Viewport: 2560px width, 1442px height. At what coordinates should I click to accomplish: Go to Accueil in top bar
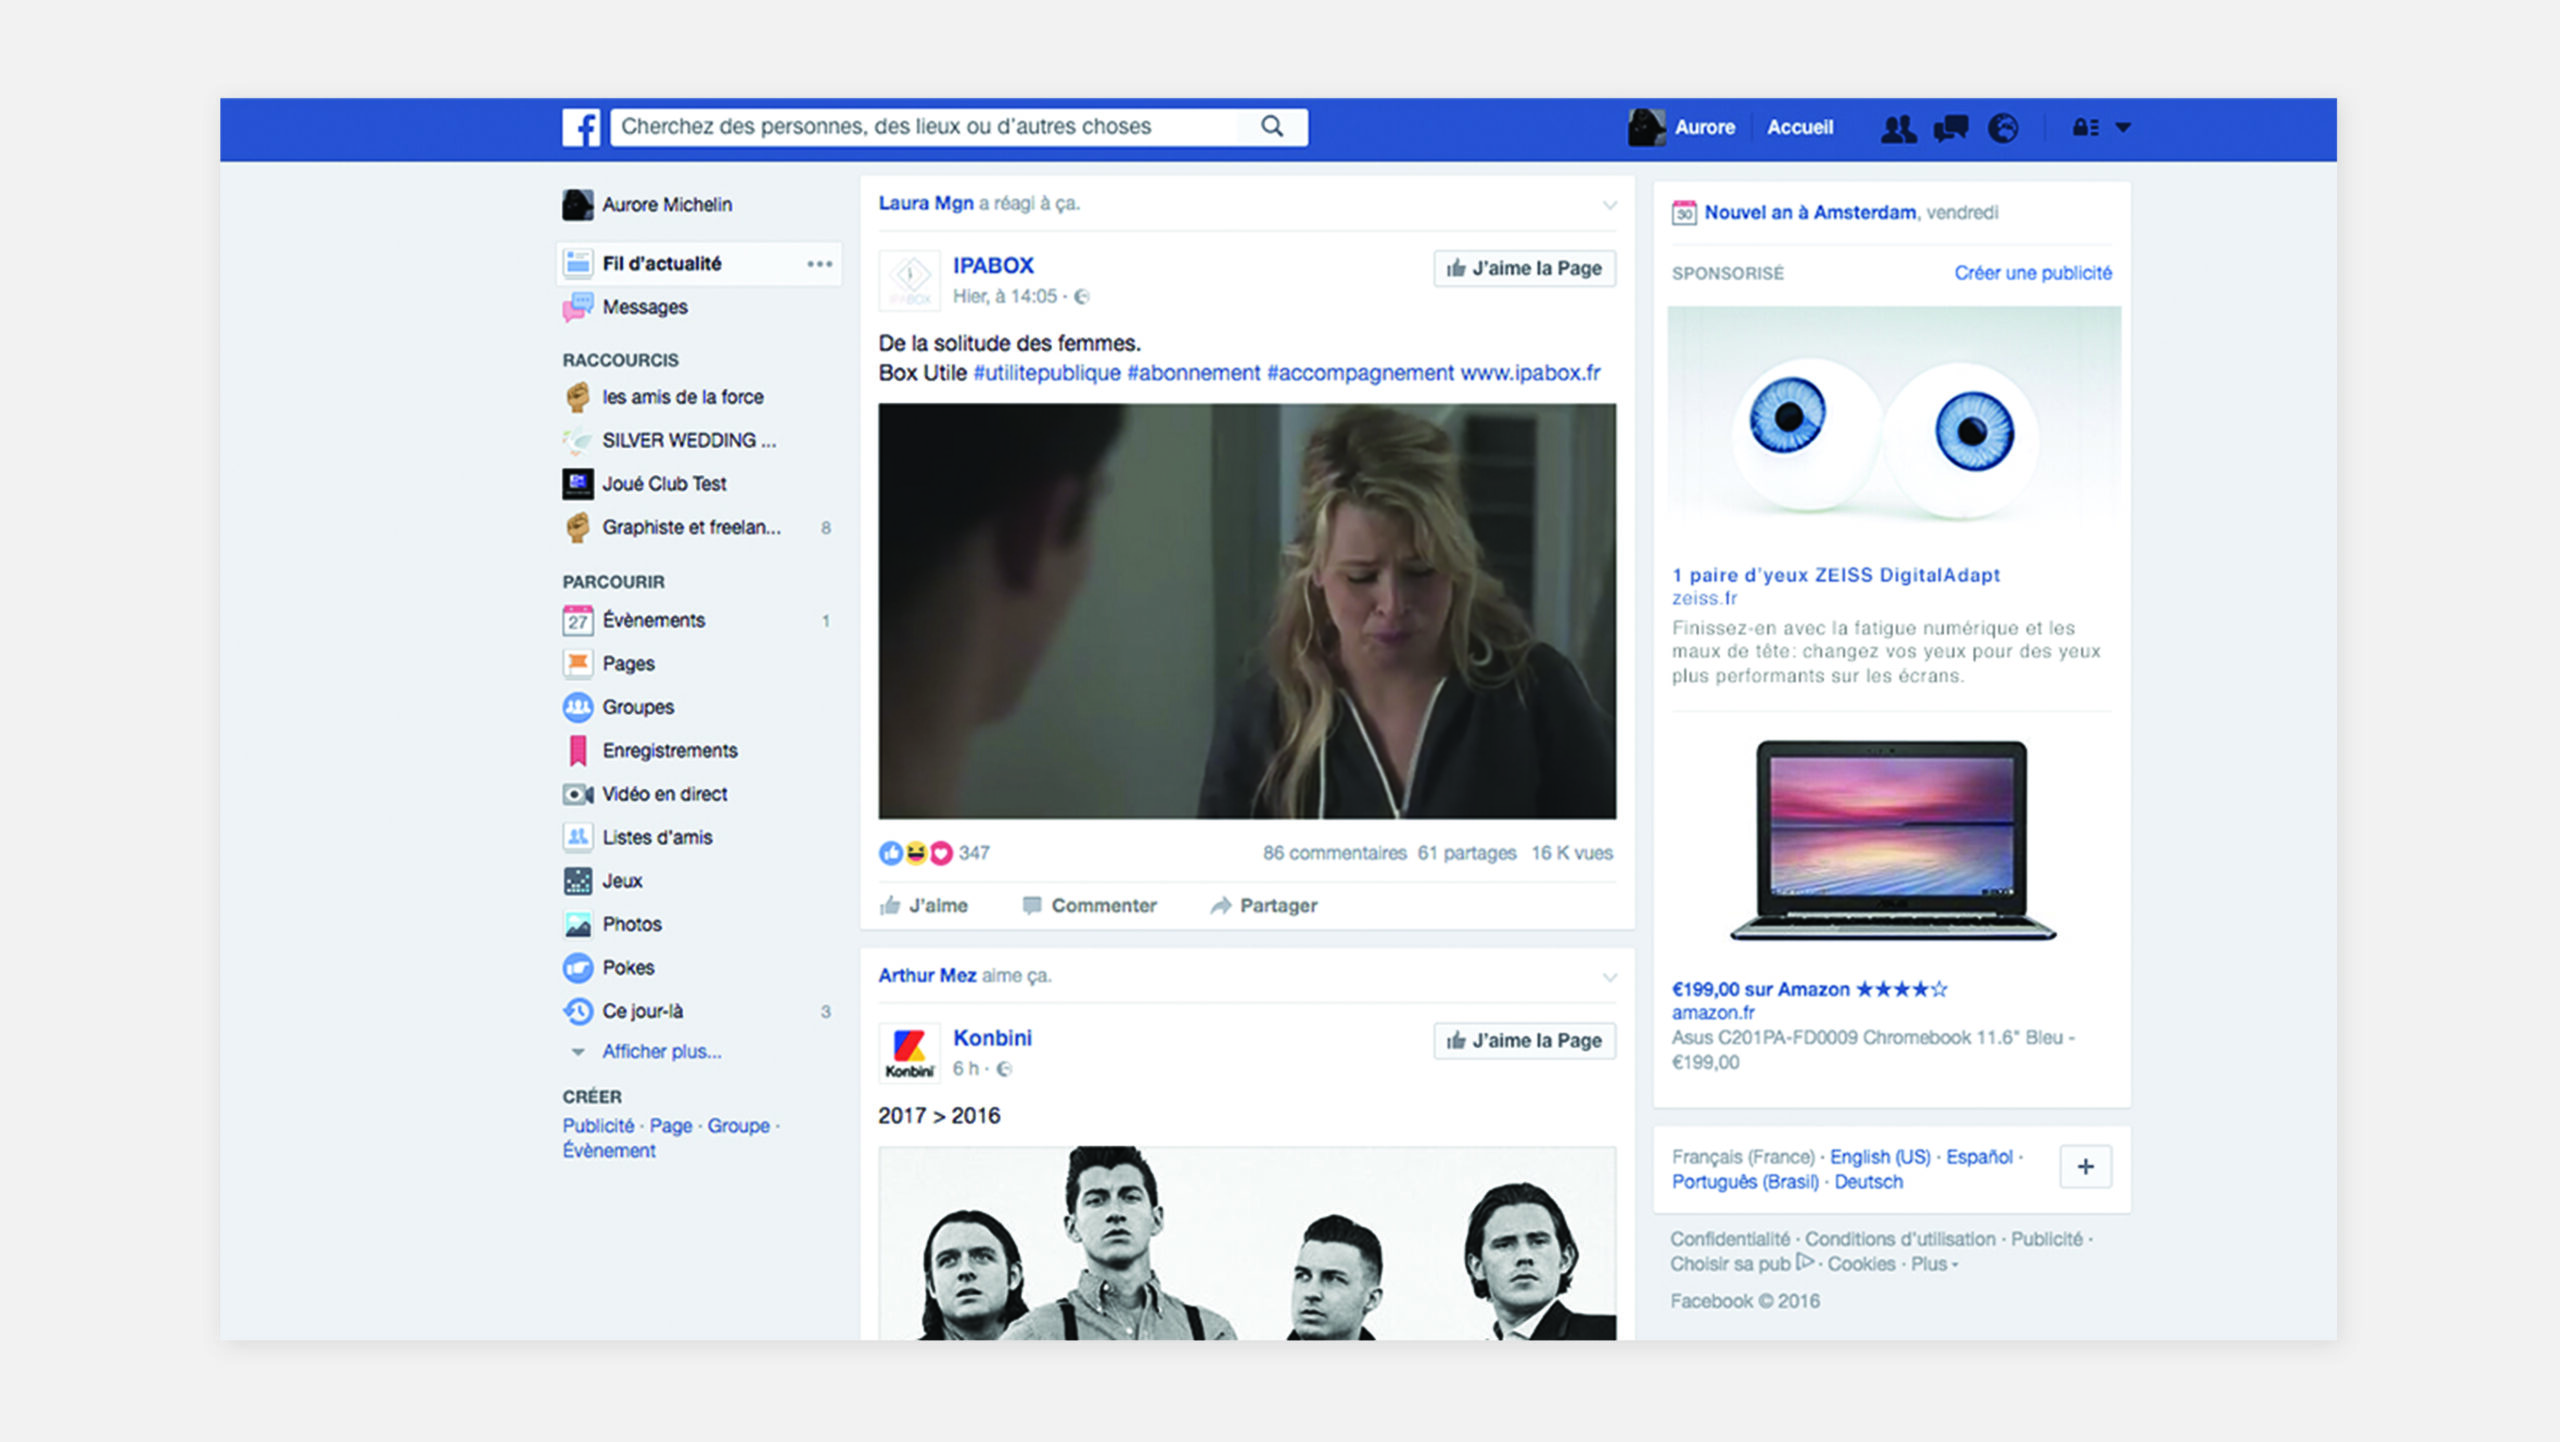(1799, 128)
